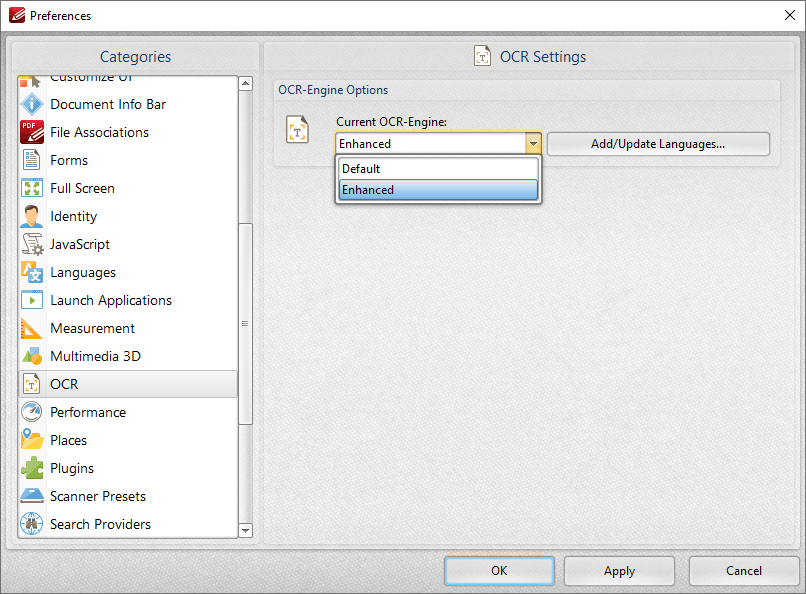Collapse the Current OCR-Engine dropdown arrow
This screenshot has width=806, height=594.
tap(533, 144)
